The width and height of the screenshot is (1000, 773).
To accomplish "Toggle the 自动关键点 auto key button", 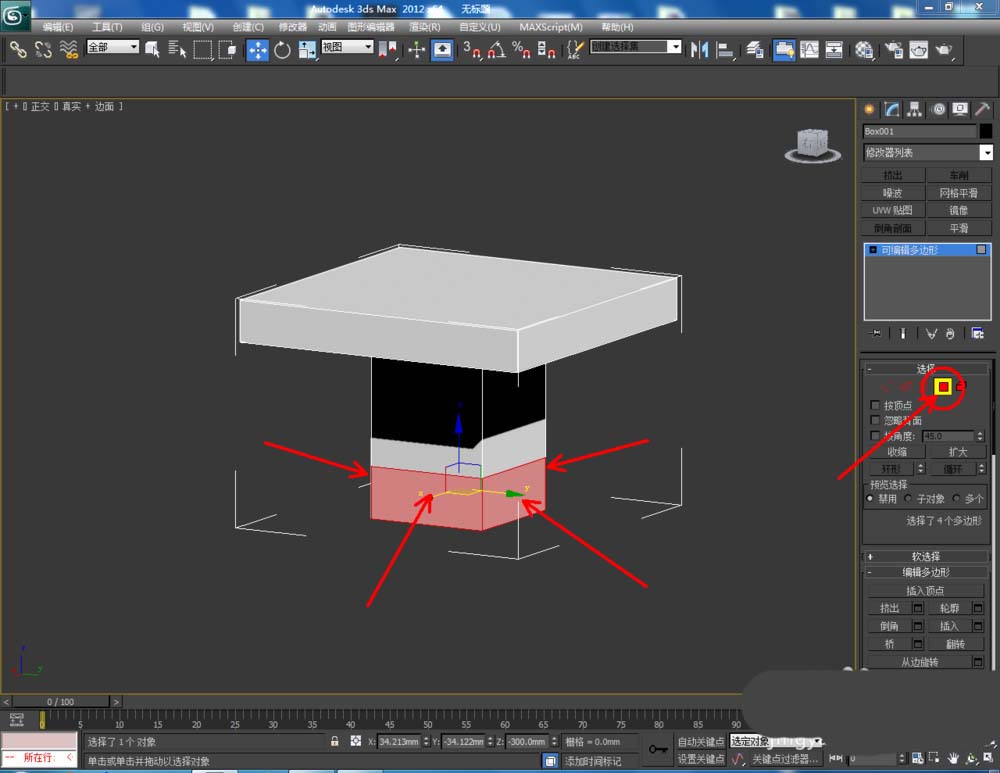I will pos(701,741).
